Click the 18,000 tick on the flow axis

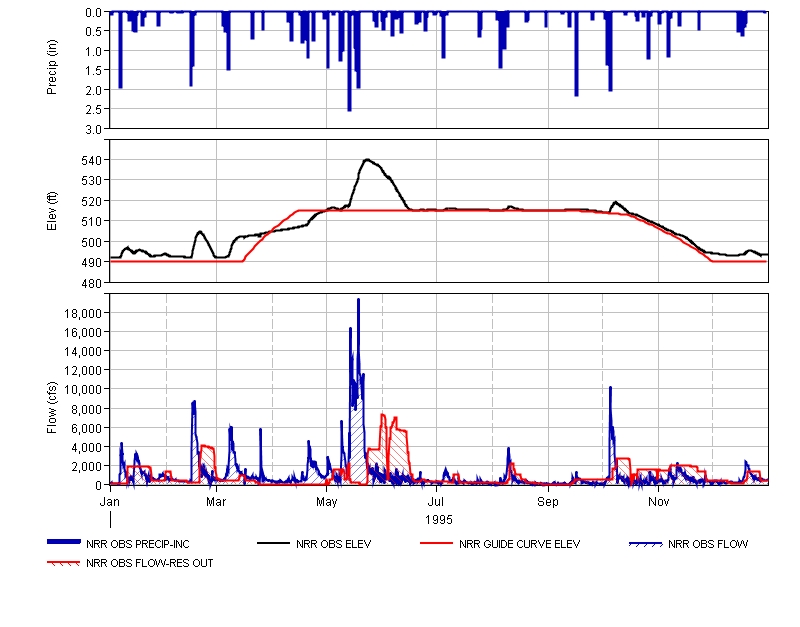(x=83, y=313)
